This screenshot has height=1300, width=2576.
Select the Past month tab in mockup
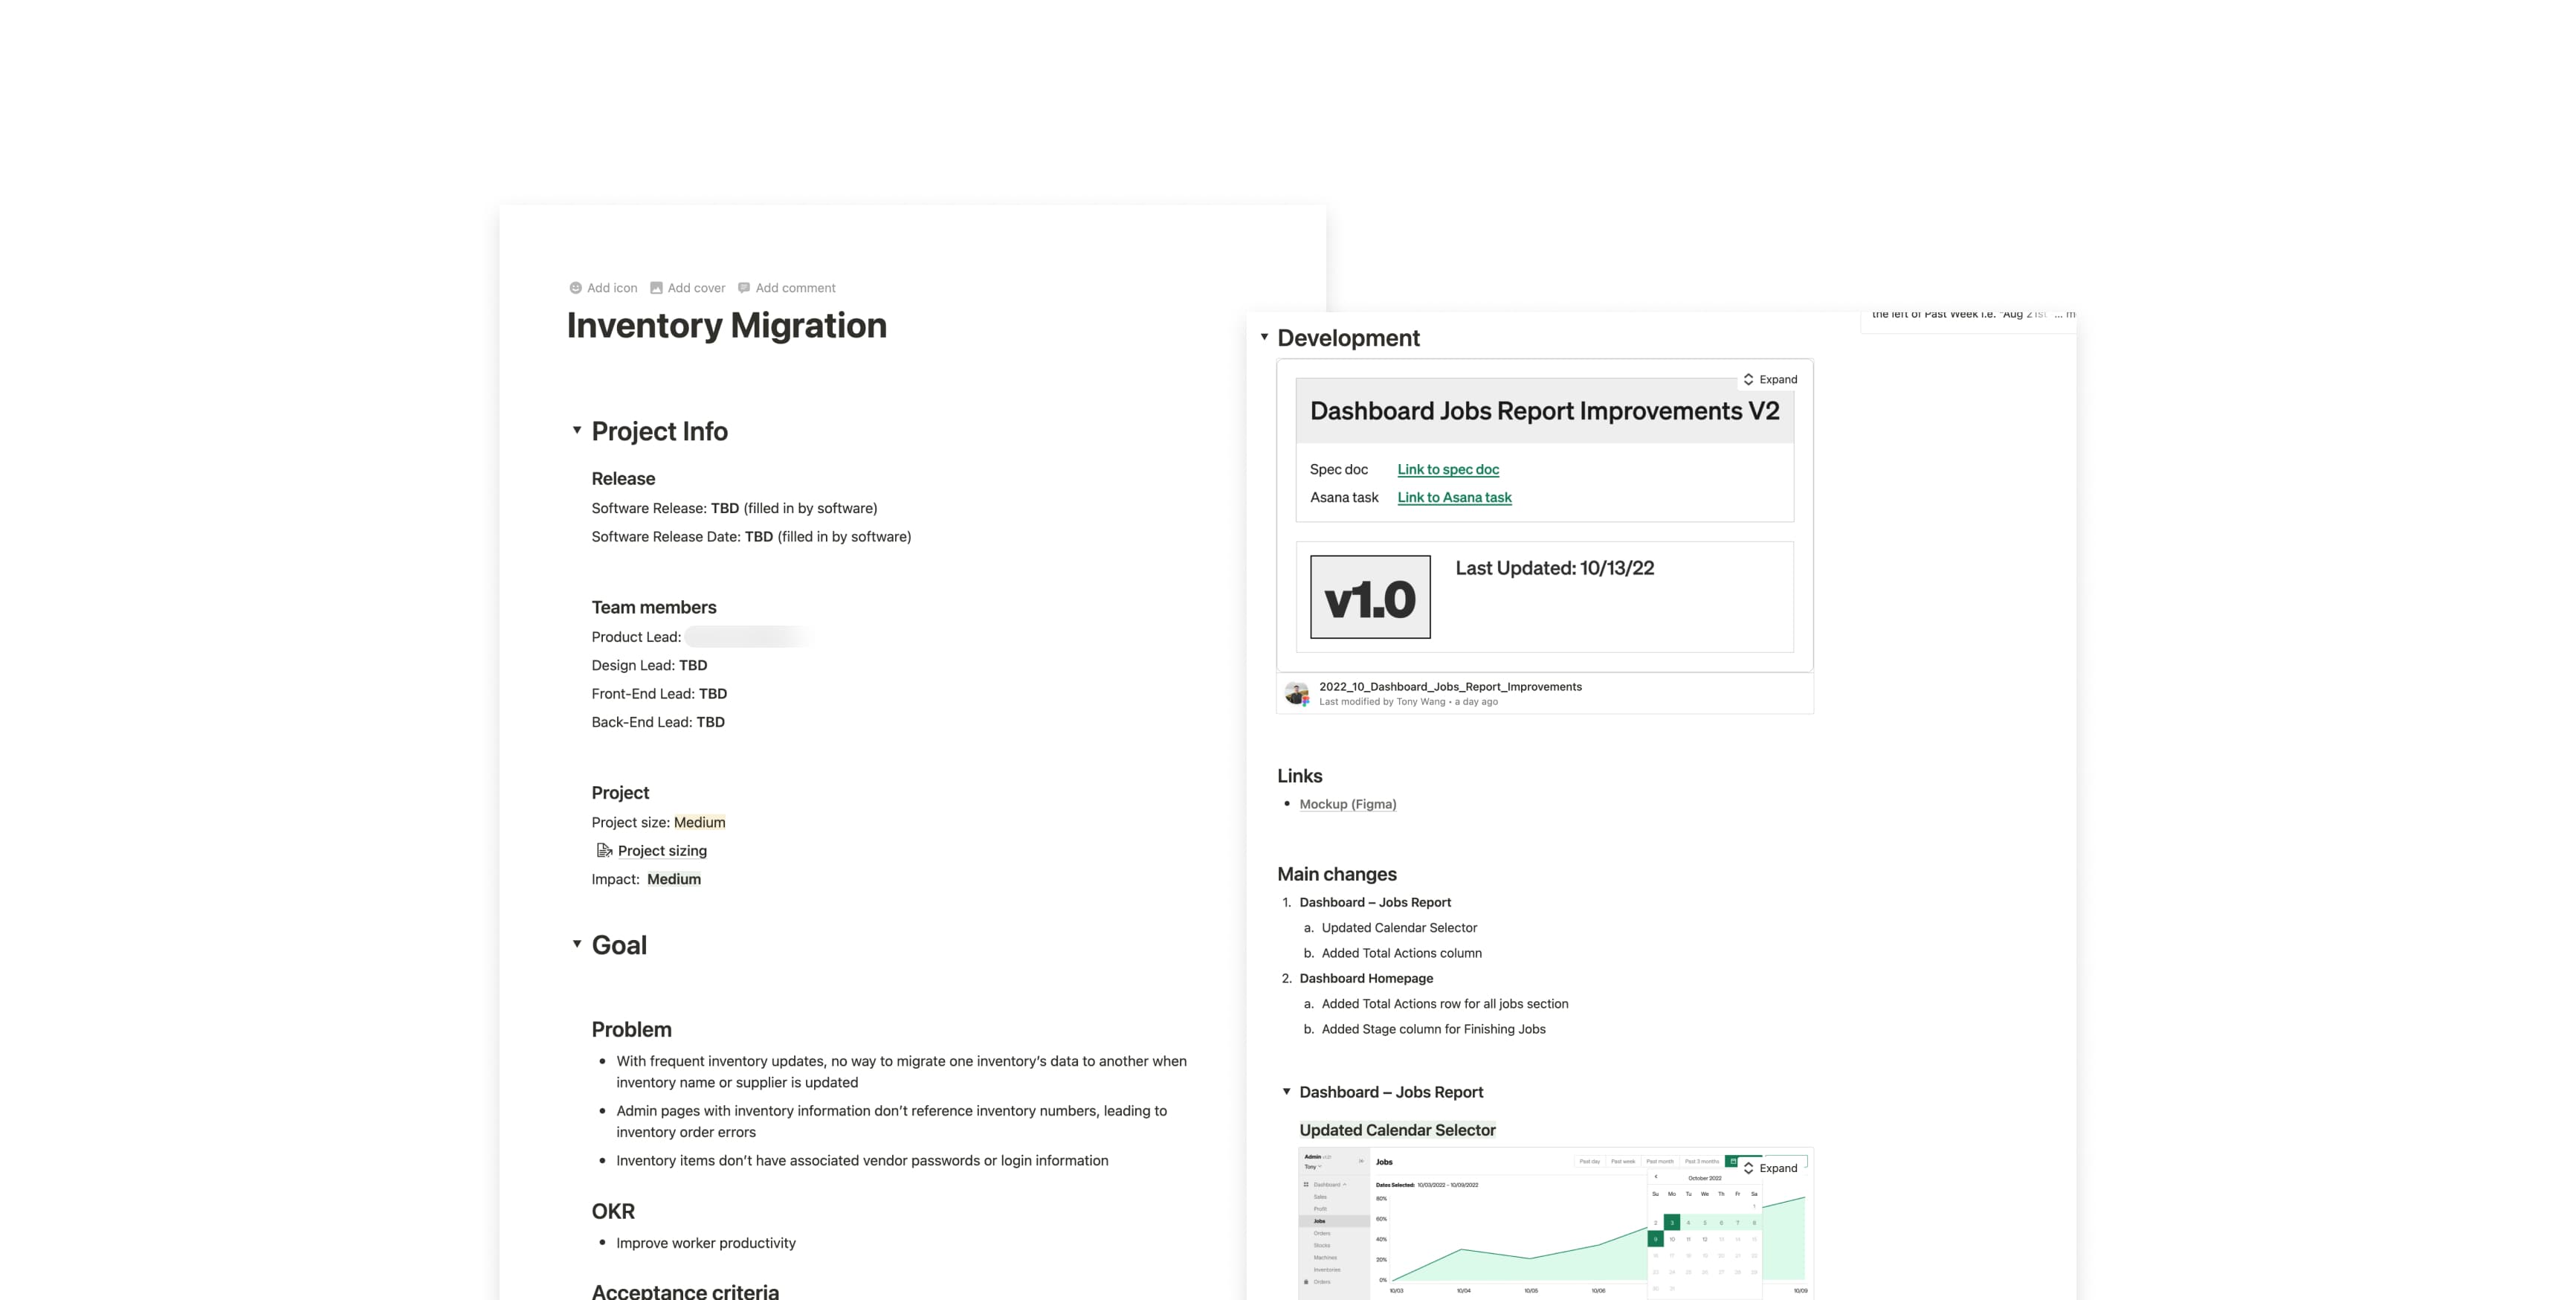tap(1660, 1161)
